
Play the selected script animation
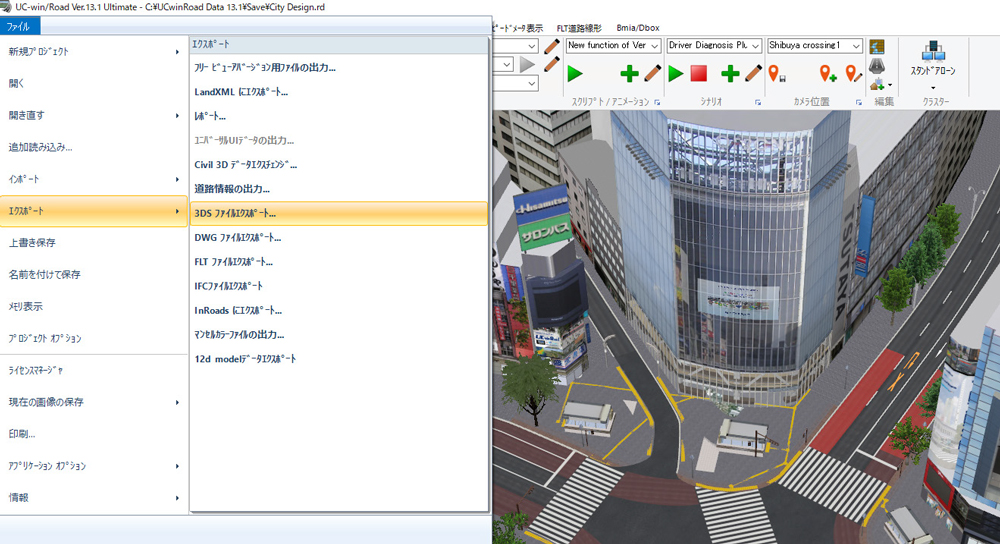[575, 73]
